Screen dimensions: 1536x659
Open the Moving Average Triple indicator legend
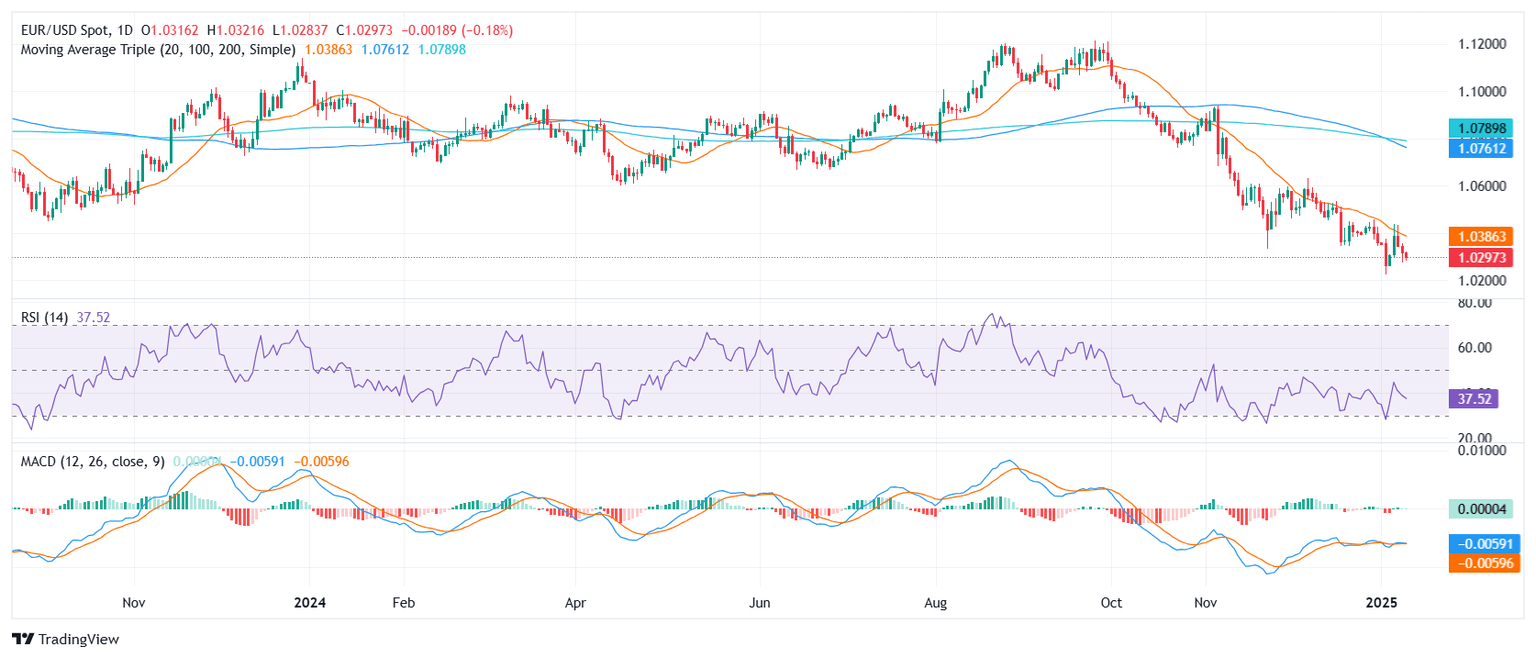click(x=154, y=49)
